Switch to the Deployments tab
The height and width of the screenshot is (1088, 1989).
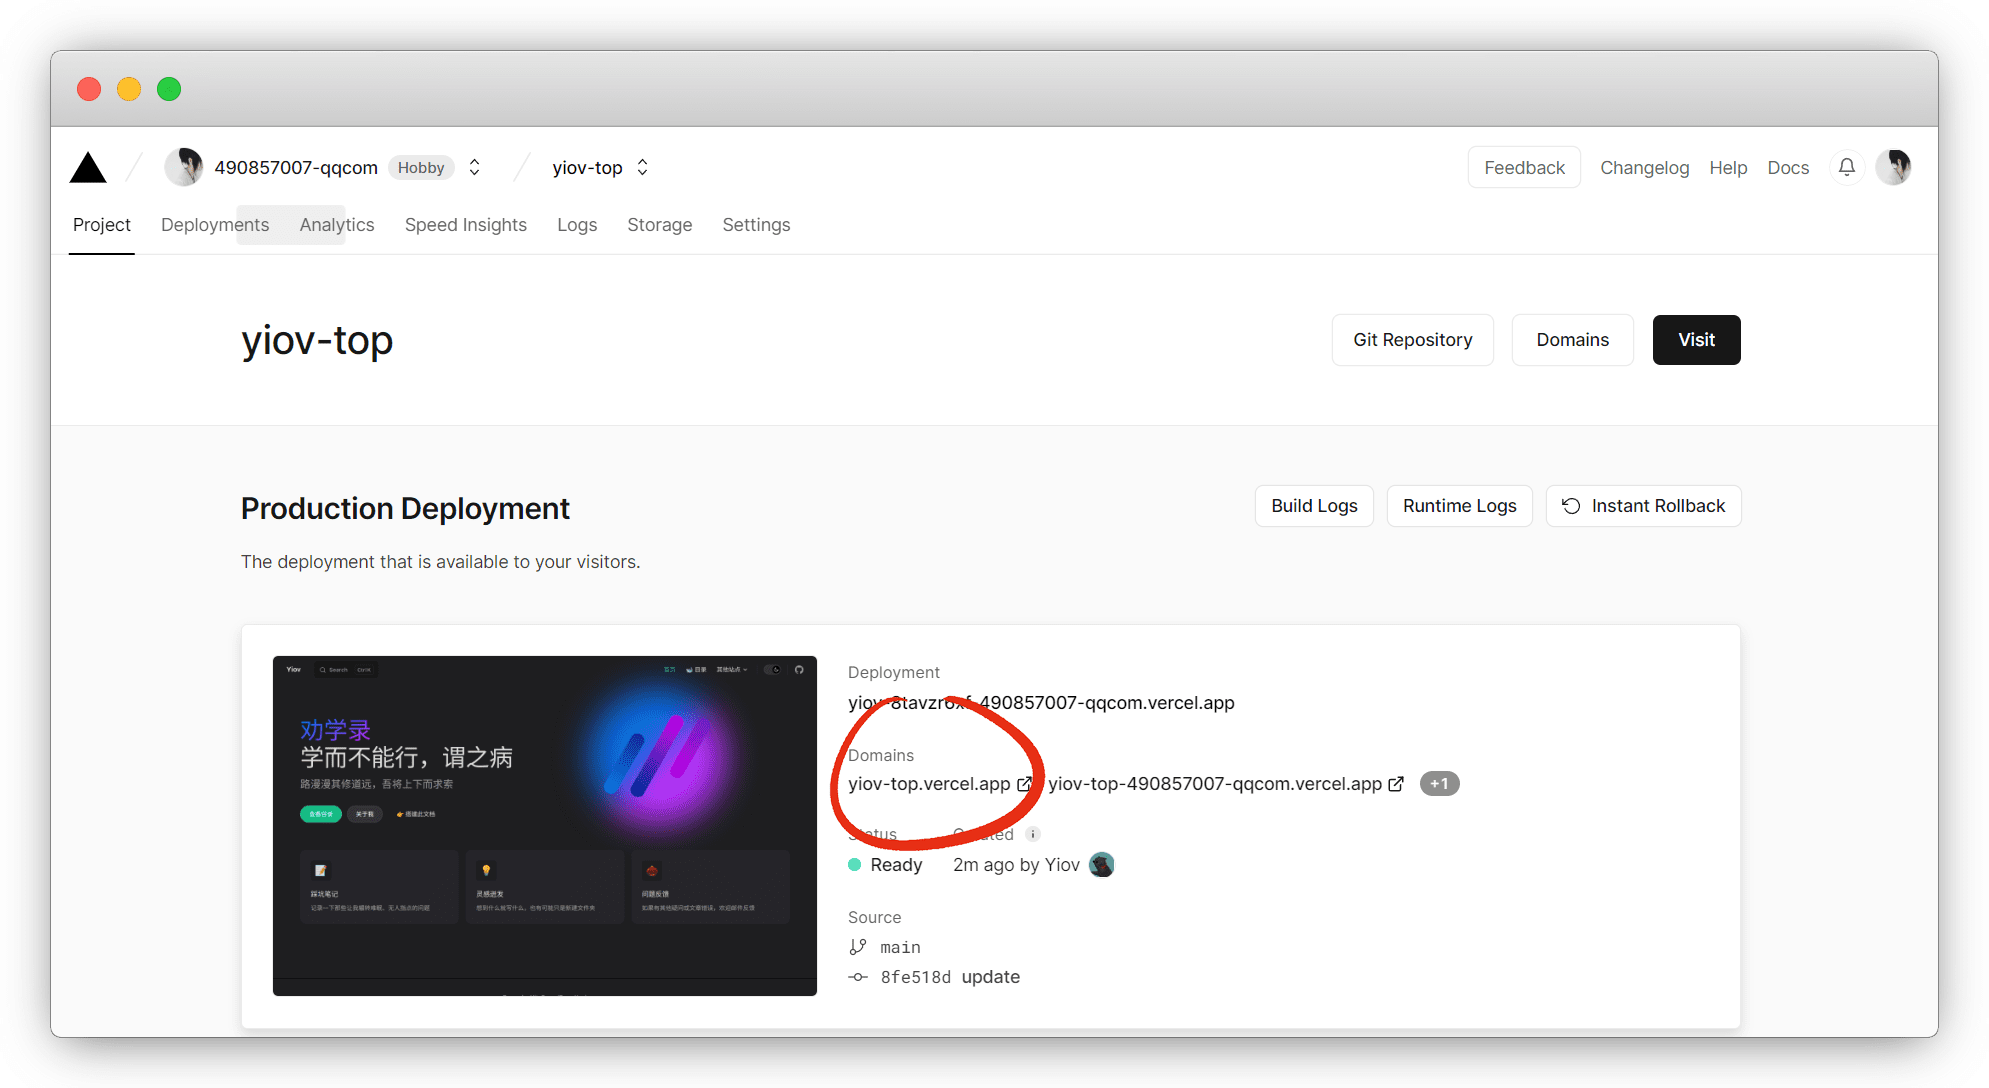(x=215, y=225)
